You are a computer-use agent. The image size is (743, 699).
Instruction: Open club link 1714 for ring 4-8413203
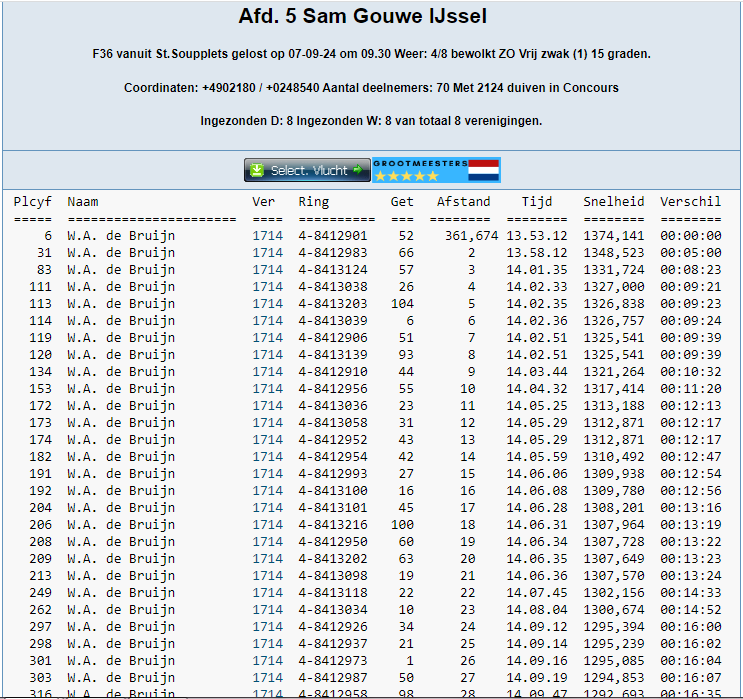(x=267, y=304)
